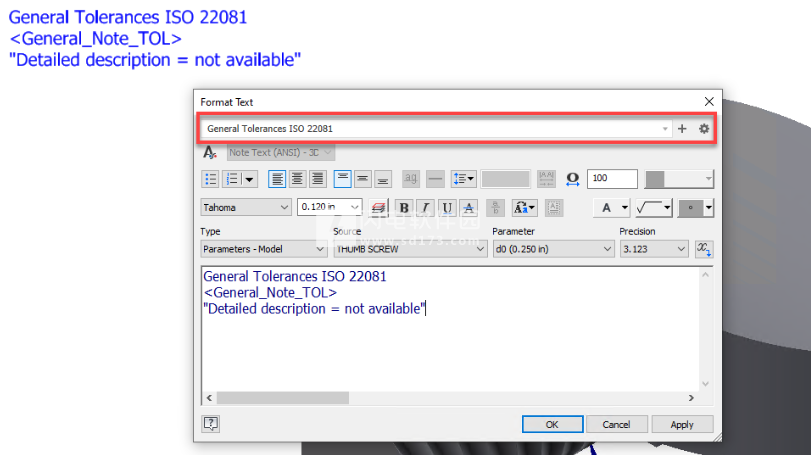Click the disabled spacing value field
Image resolution: width=811 pixels, height=455 pixels.
pos(505,179)
